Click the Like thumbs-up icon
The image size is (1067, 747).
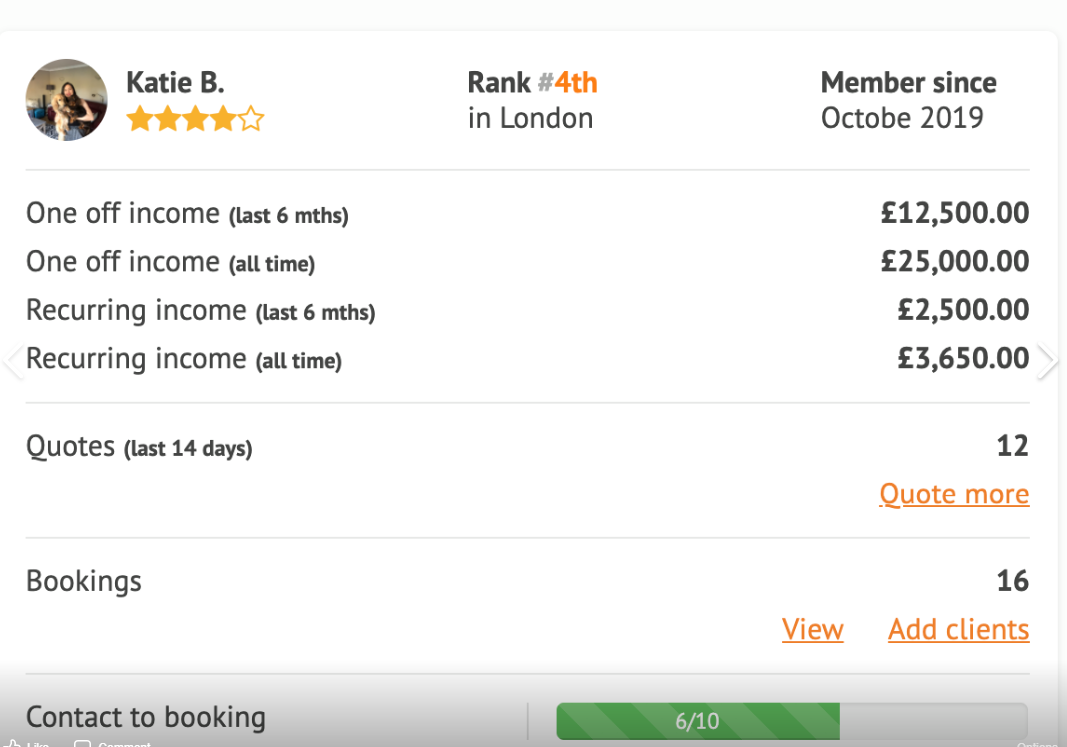coord(12,744)
